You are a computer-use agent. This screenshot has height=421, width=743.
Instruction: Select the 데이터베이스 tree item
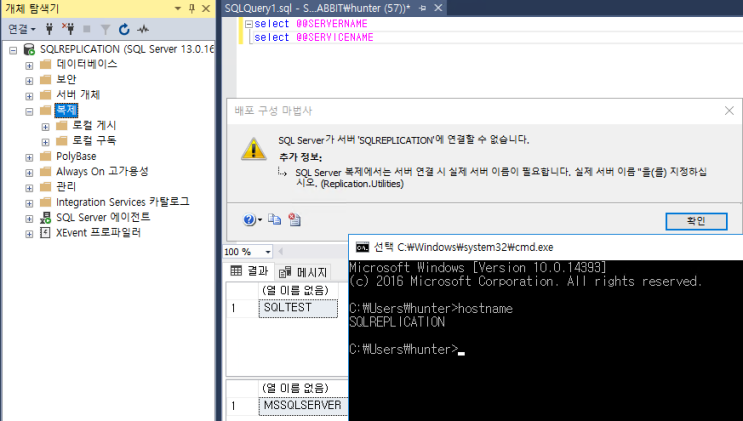(87, 64)
